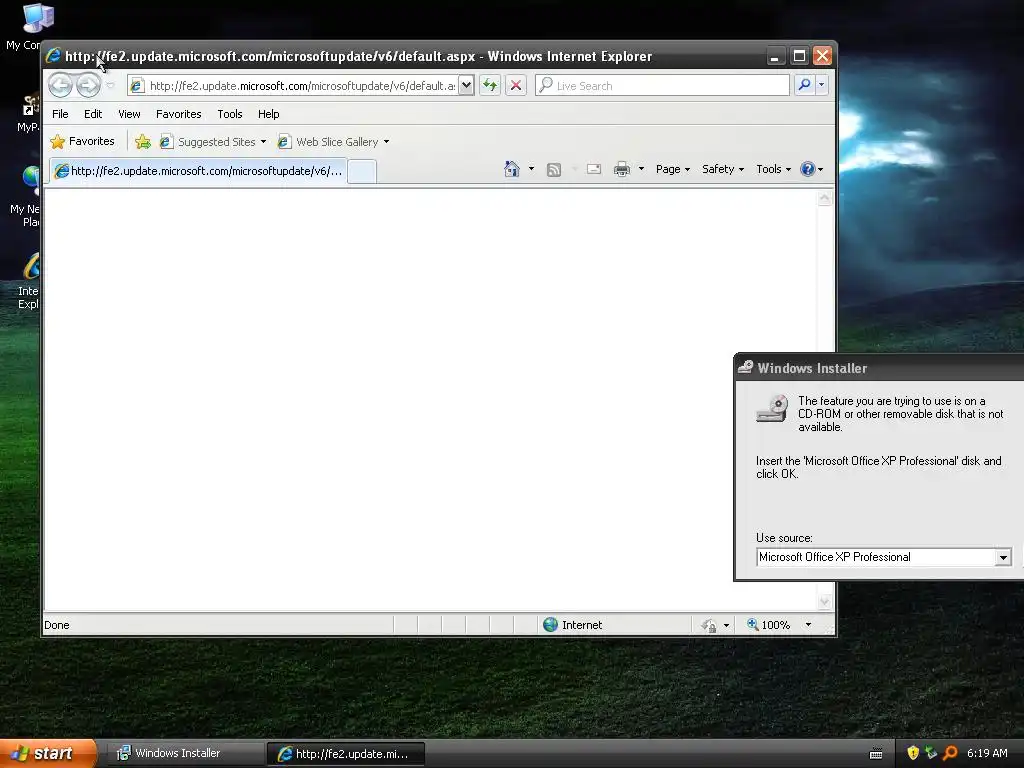Expand the Print dropdown arrow
1024x768 pixels.
[x=641, y=169]
